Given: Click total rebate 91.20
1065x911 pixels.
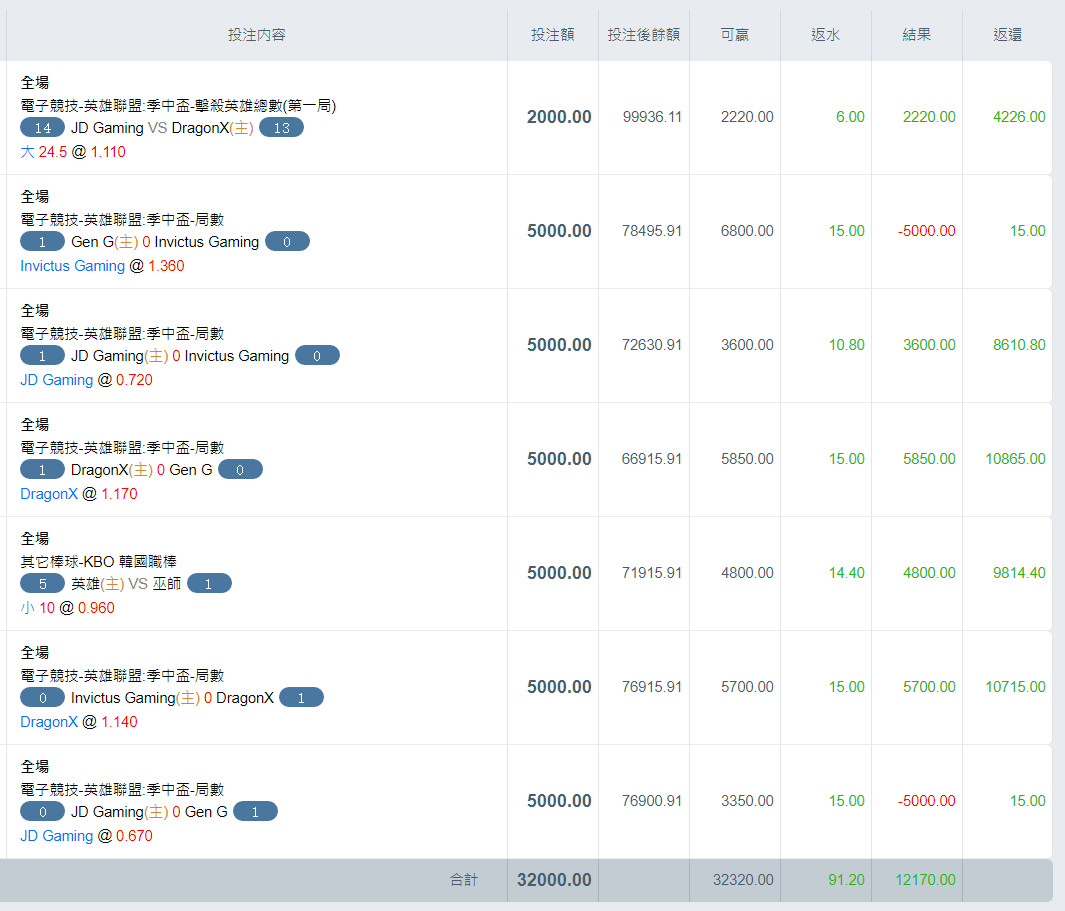Looking at the screenshot, I should click(846, 880).
